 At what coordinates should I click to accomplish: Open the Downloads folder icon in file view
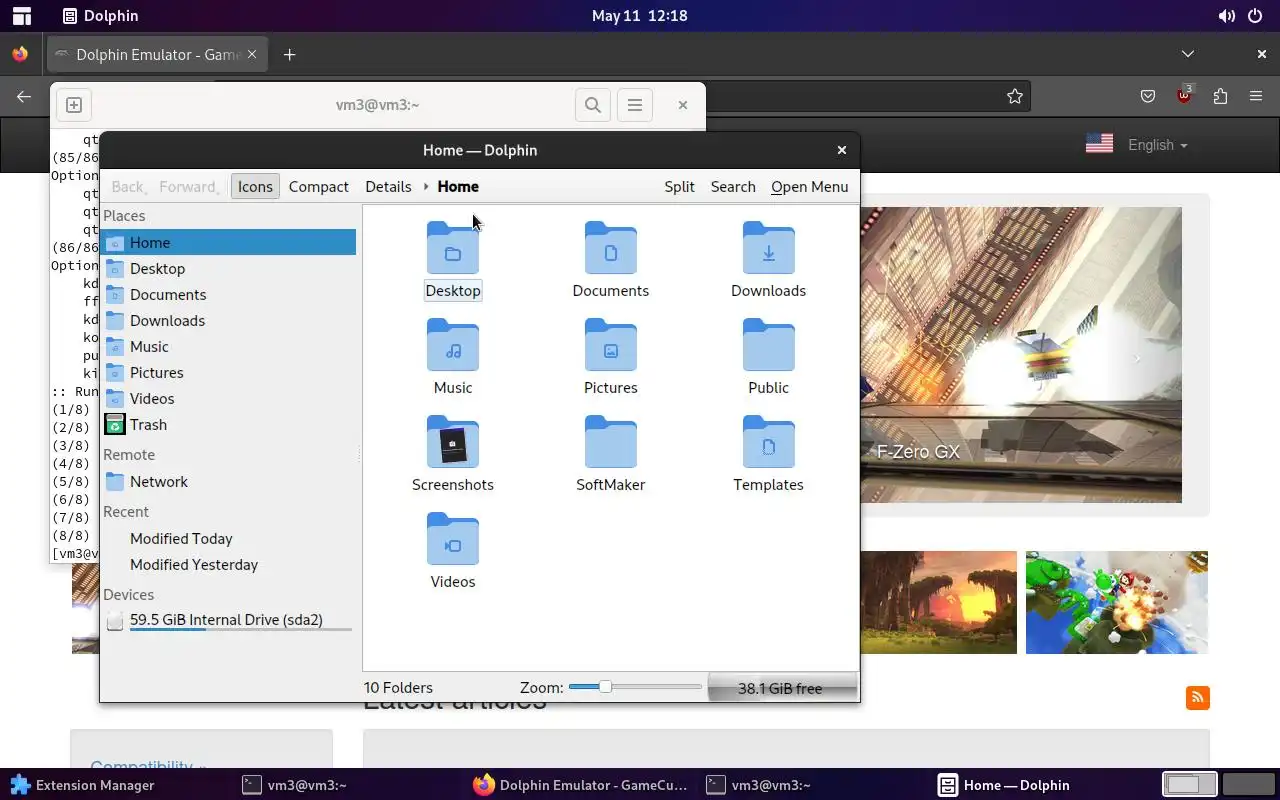tap(768, 248)
